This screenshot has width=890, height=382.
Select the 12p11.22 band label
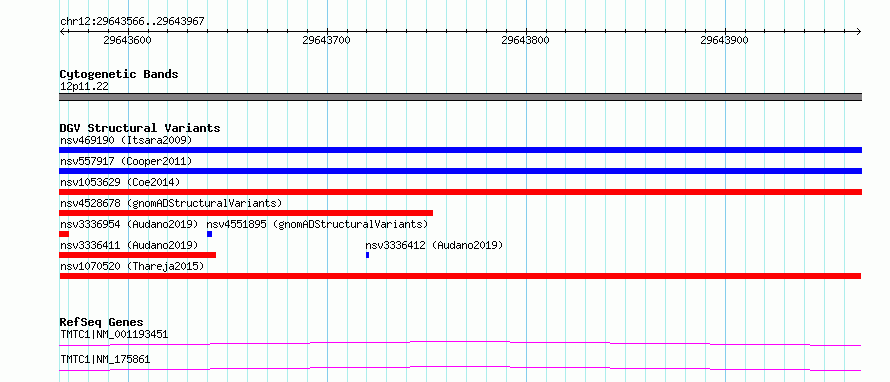pos(84,87)
